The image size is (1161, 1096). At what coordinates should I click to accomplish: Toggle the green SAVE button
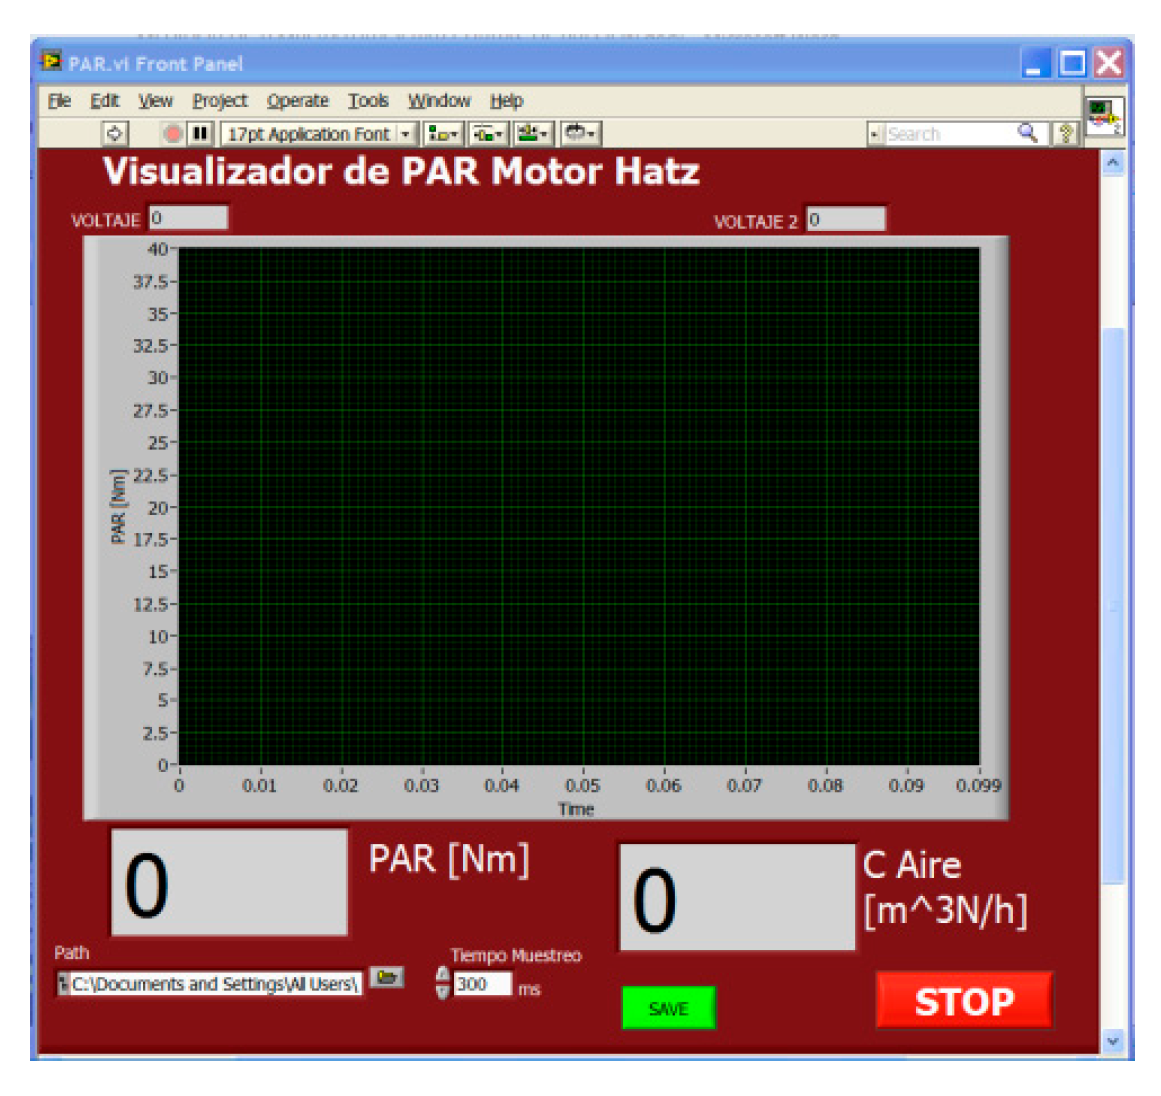click(x=668, y=1008)
